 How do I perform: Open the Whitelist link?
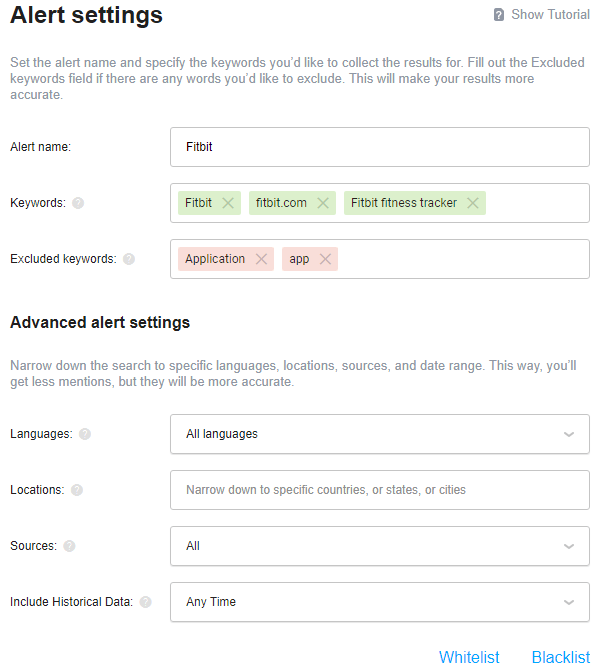click(x=469, y=657)
